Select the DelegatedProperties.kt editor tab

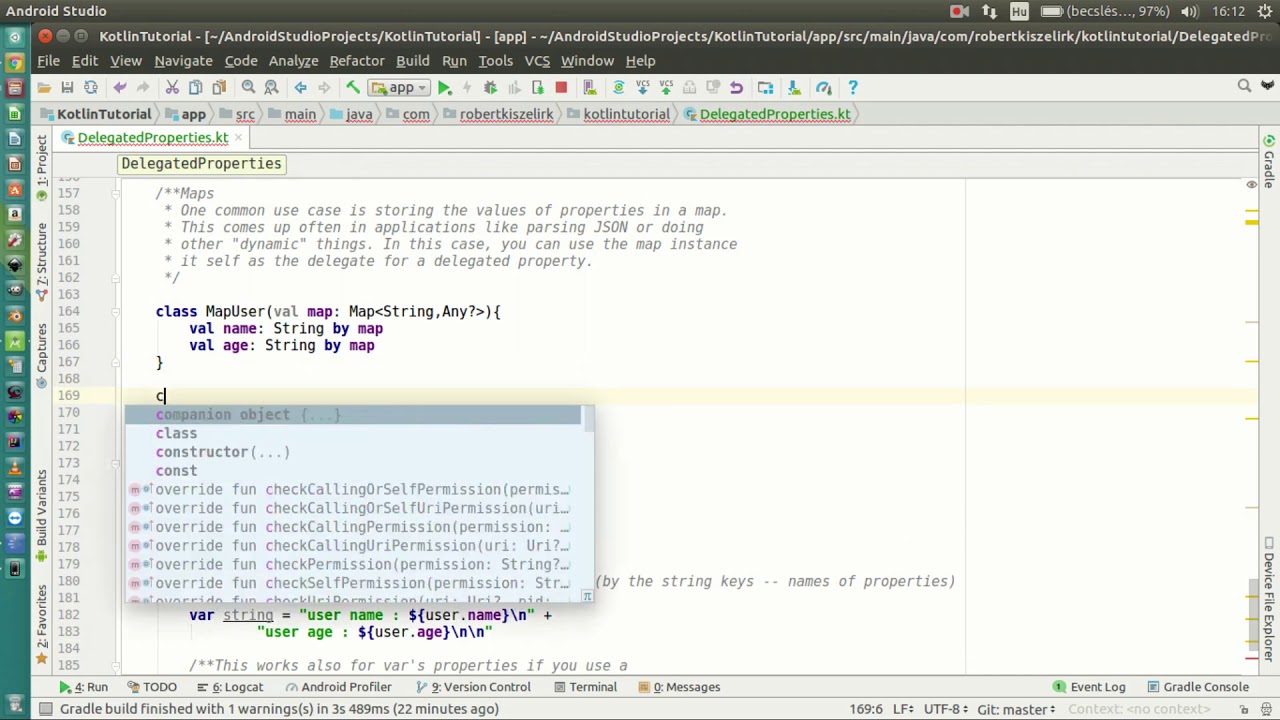[152, 137]
